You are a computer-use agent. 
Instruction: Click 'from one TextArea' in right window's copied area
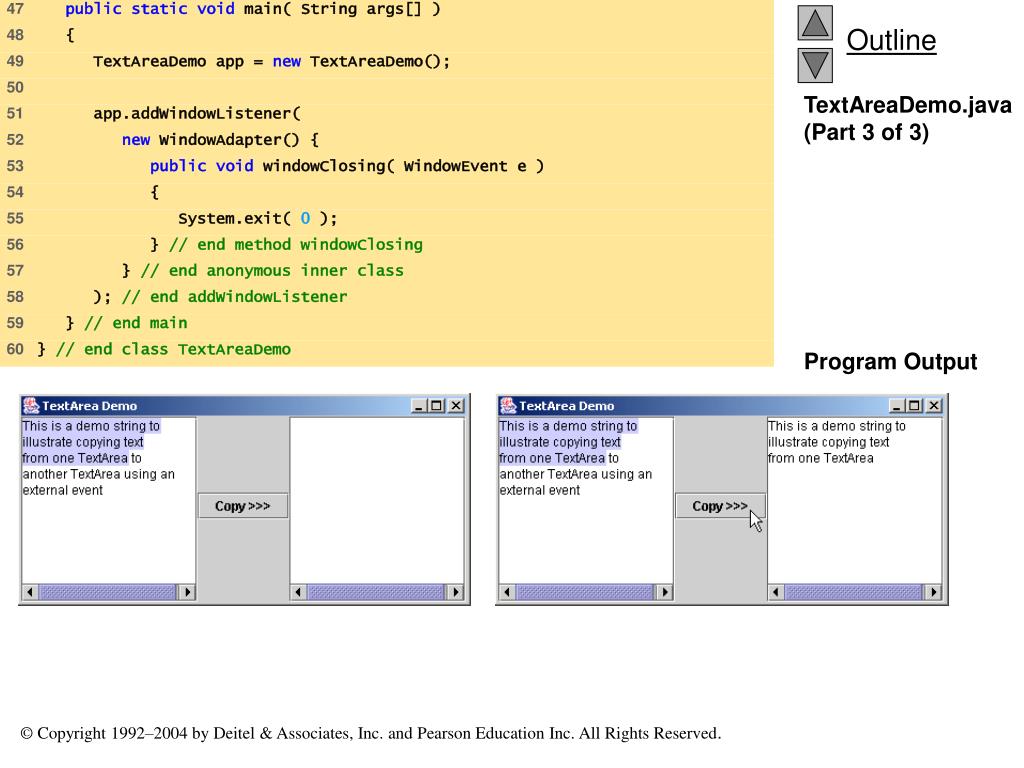(x=821, y=458)
